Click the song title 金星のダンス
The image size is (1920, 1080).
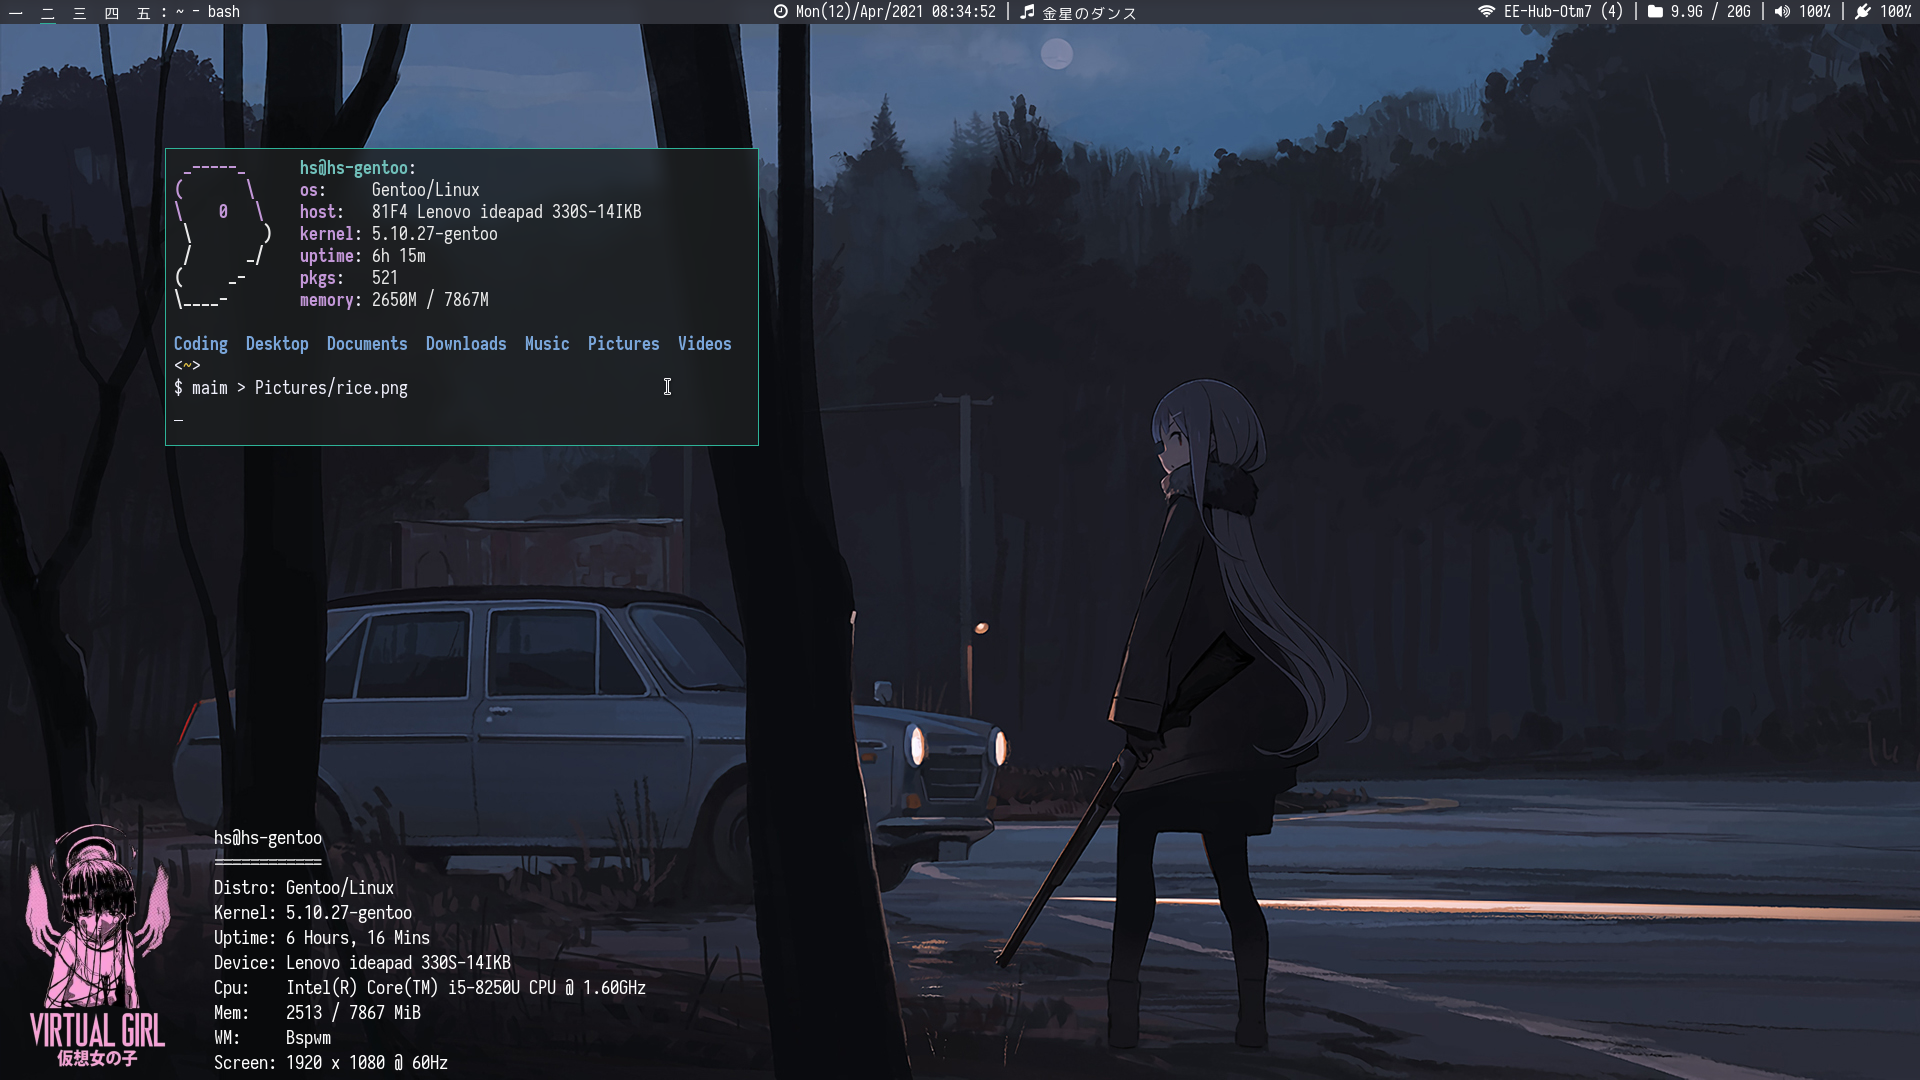point(1089,13)
